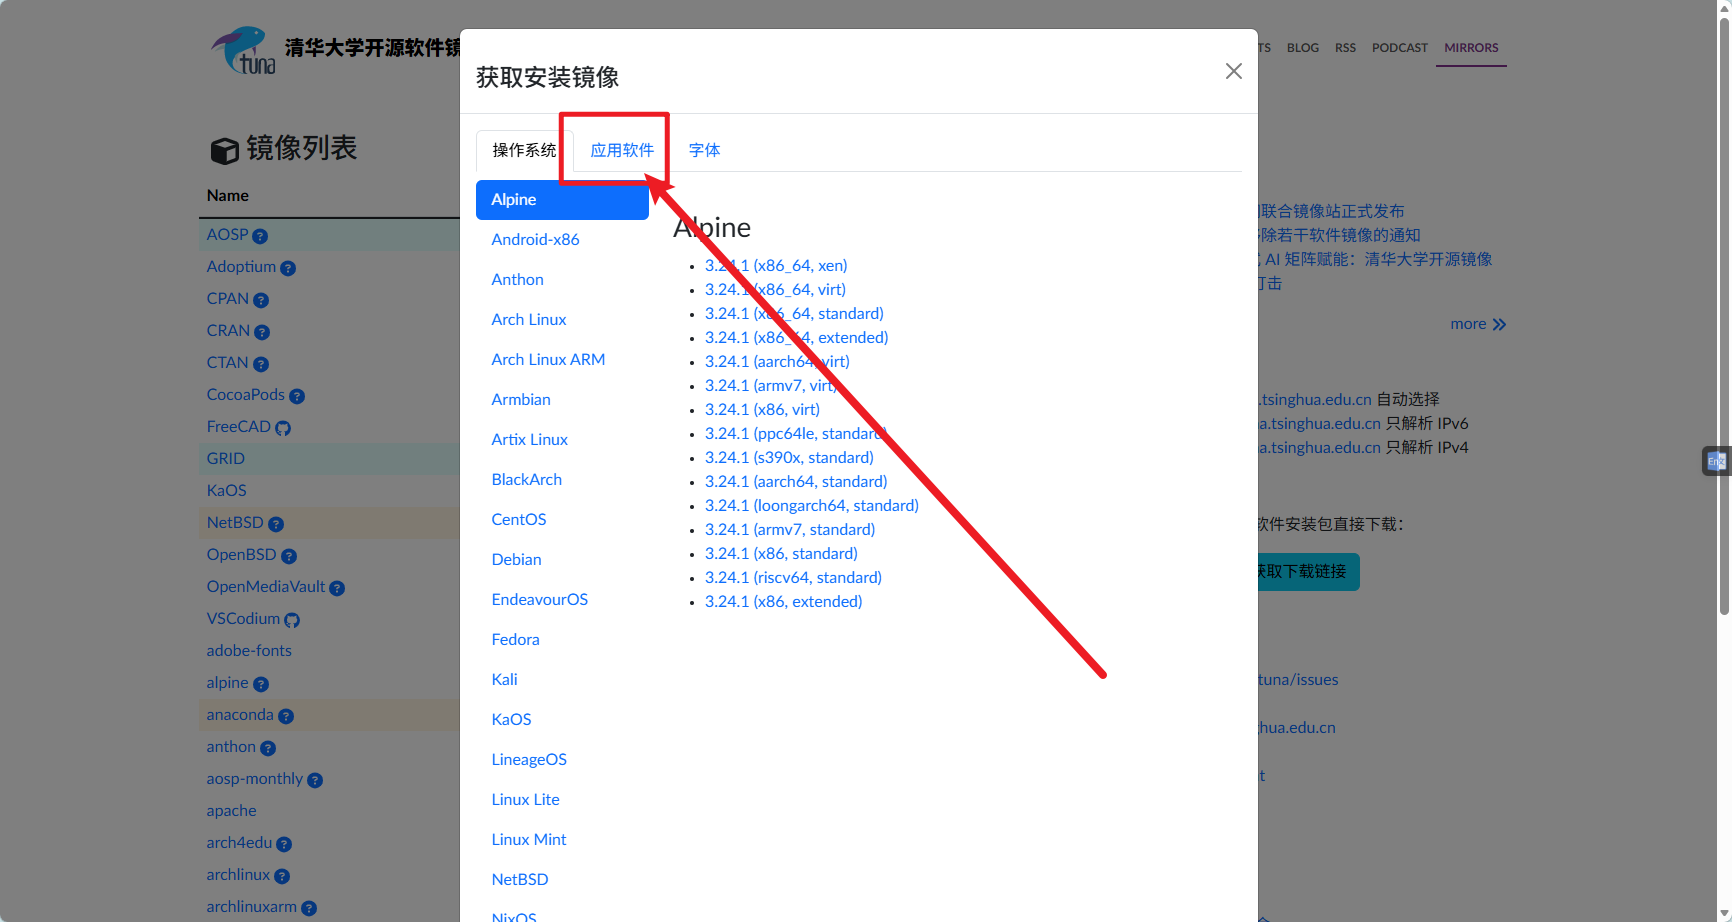Download Alpine 3.24.1 (s390x, standard) image
Viewport: 1732px width, 922px height.
789,458
